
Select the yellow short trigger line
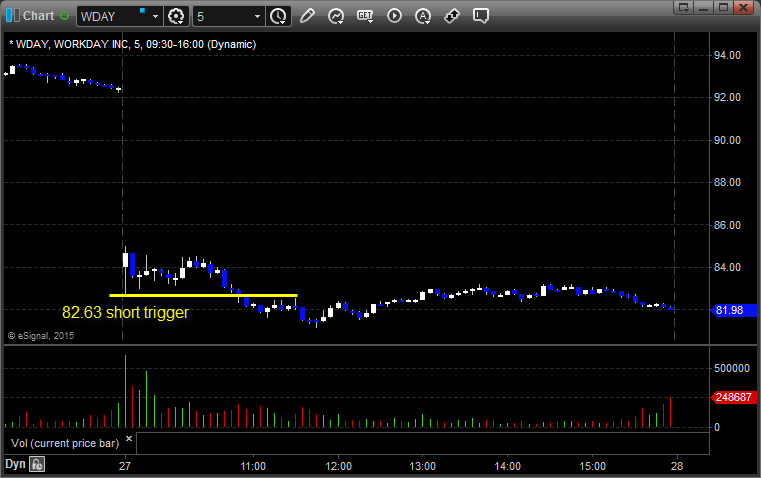203,295
